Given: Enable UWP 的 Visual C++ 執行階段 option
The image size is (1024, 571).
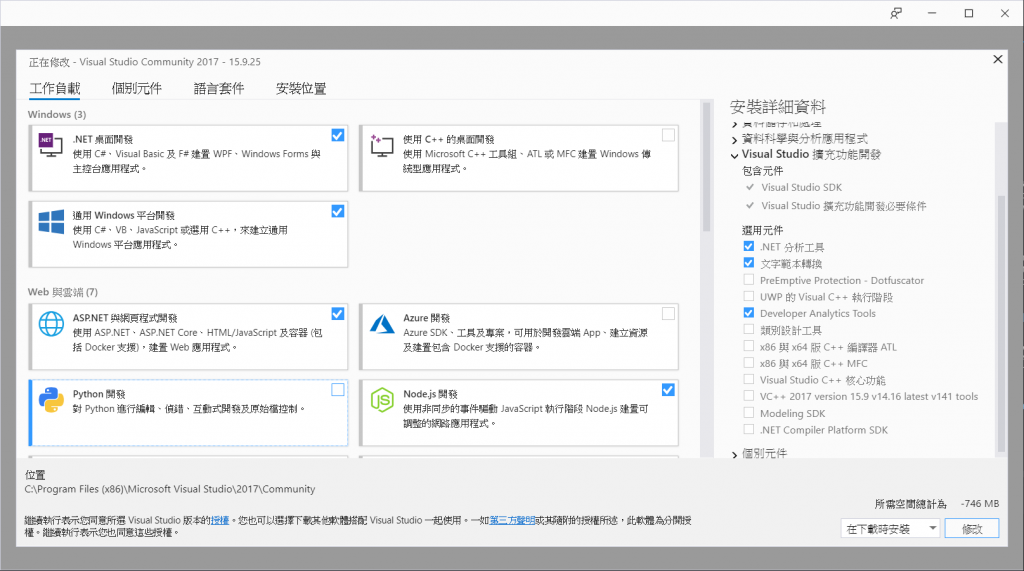Looking at the screenshot, I should (x=748, y=296).
